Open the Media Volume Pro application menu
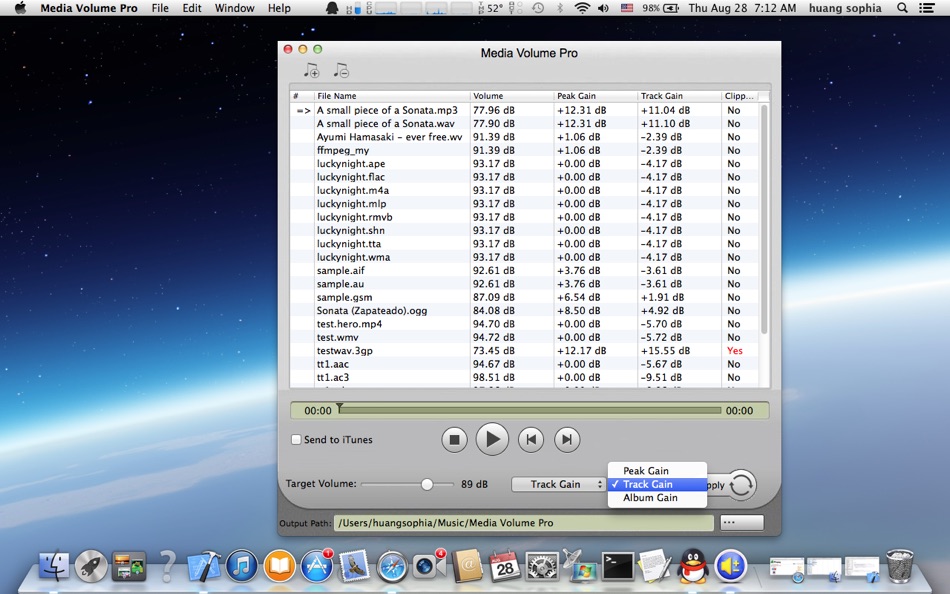The height and width of the screenshot is (594, 950). pyautogui.click(x=89, y=8)
